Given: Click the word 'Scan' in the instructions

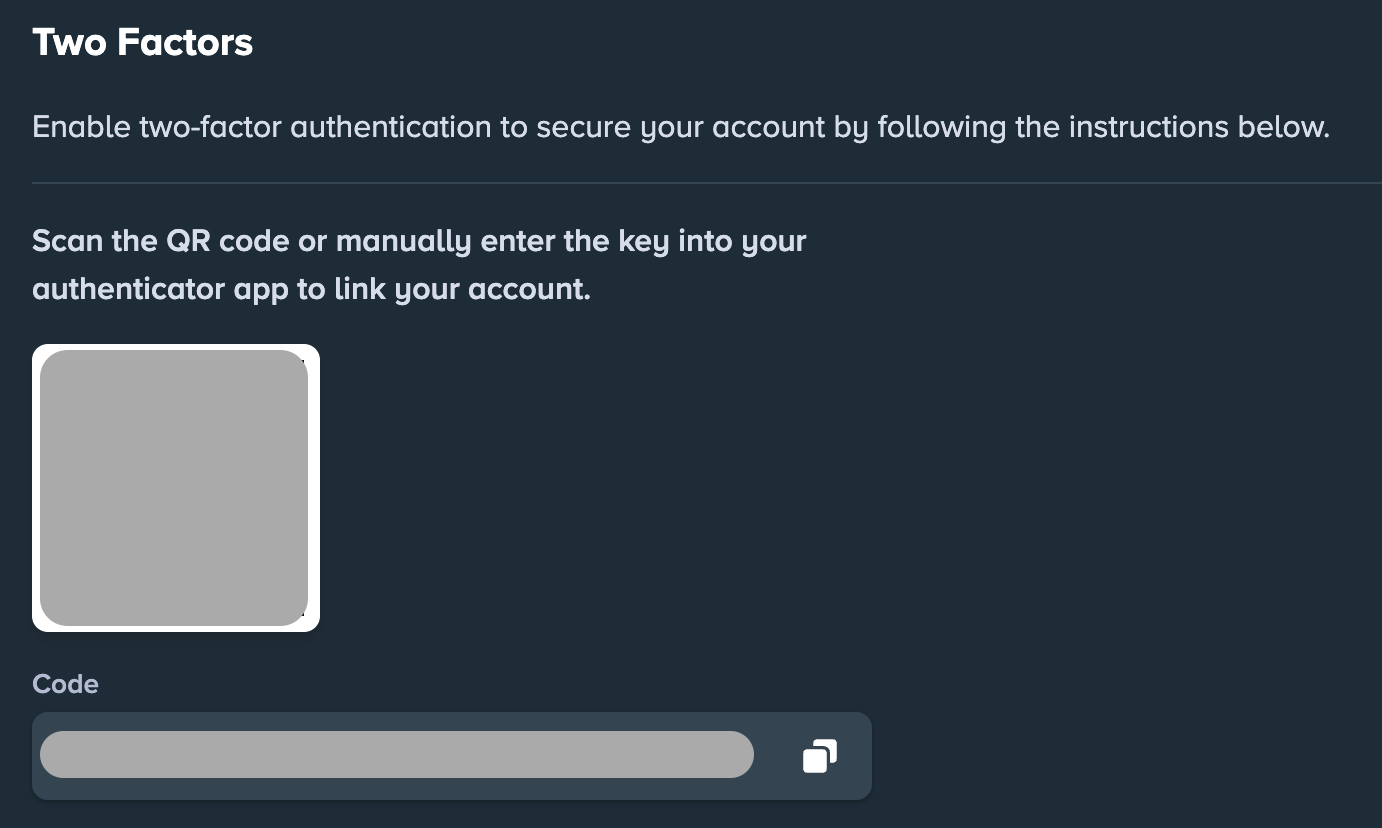Looking at the screenshot, I should coord(67,241).
